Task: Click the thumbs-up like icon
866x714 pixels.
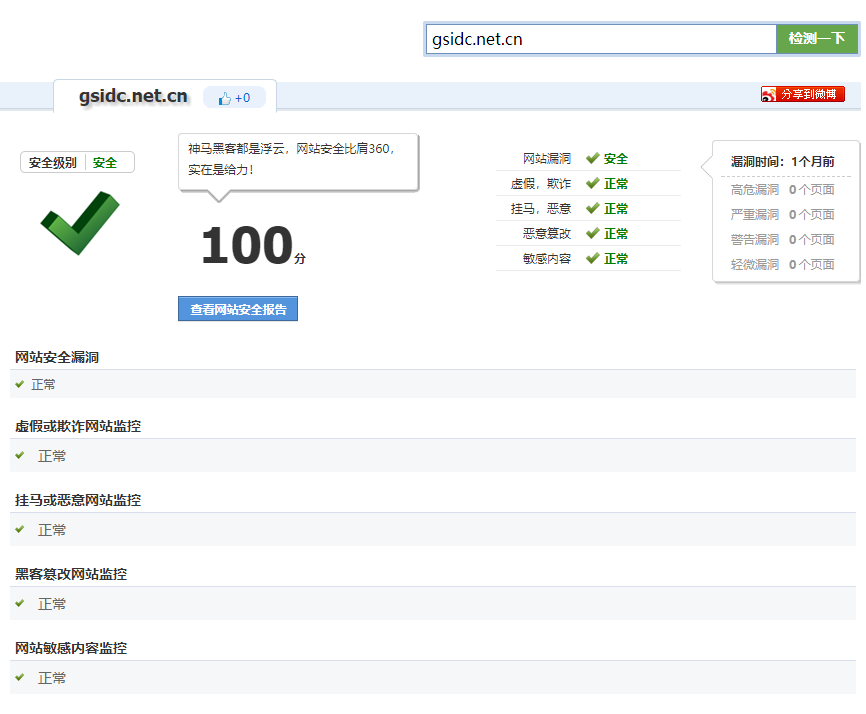Action: click(x=224, y=98)
